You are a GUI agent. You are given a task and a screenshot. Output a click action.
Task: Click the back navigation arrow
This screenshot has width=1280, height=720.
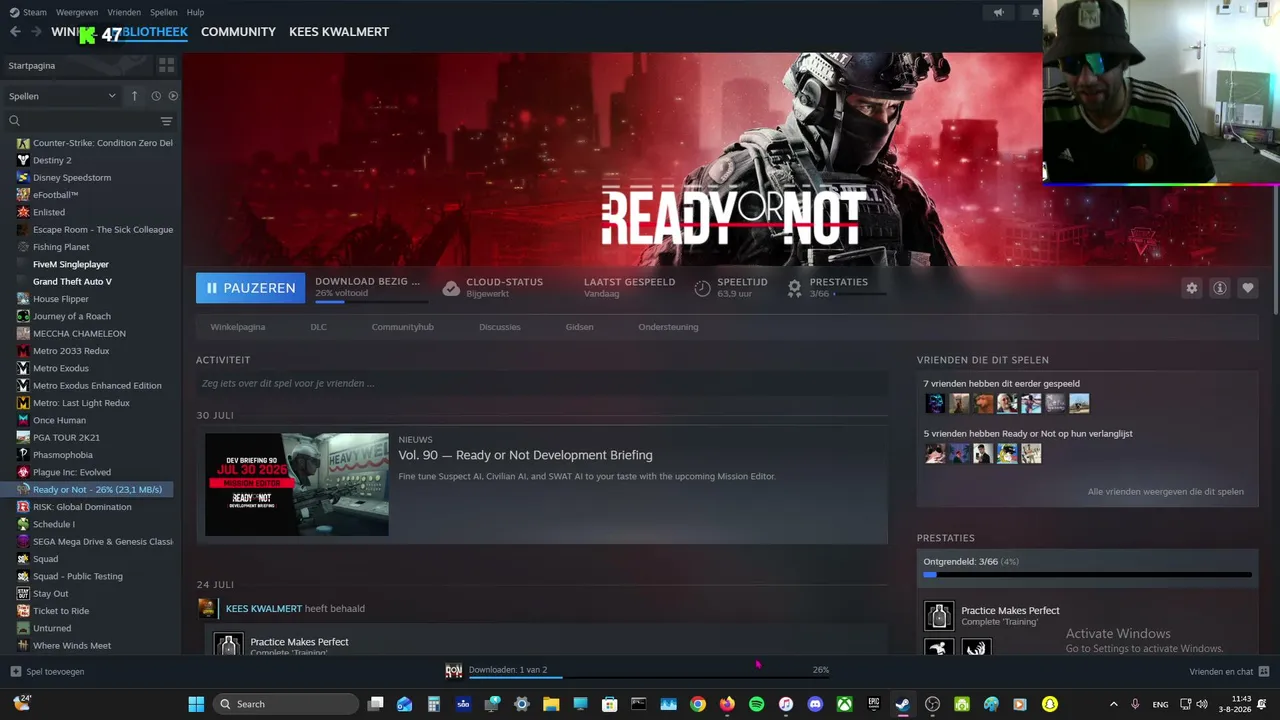coord(15,32)
